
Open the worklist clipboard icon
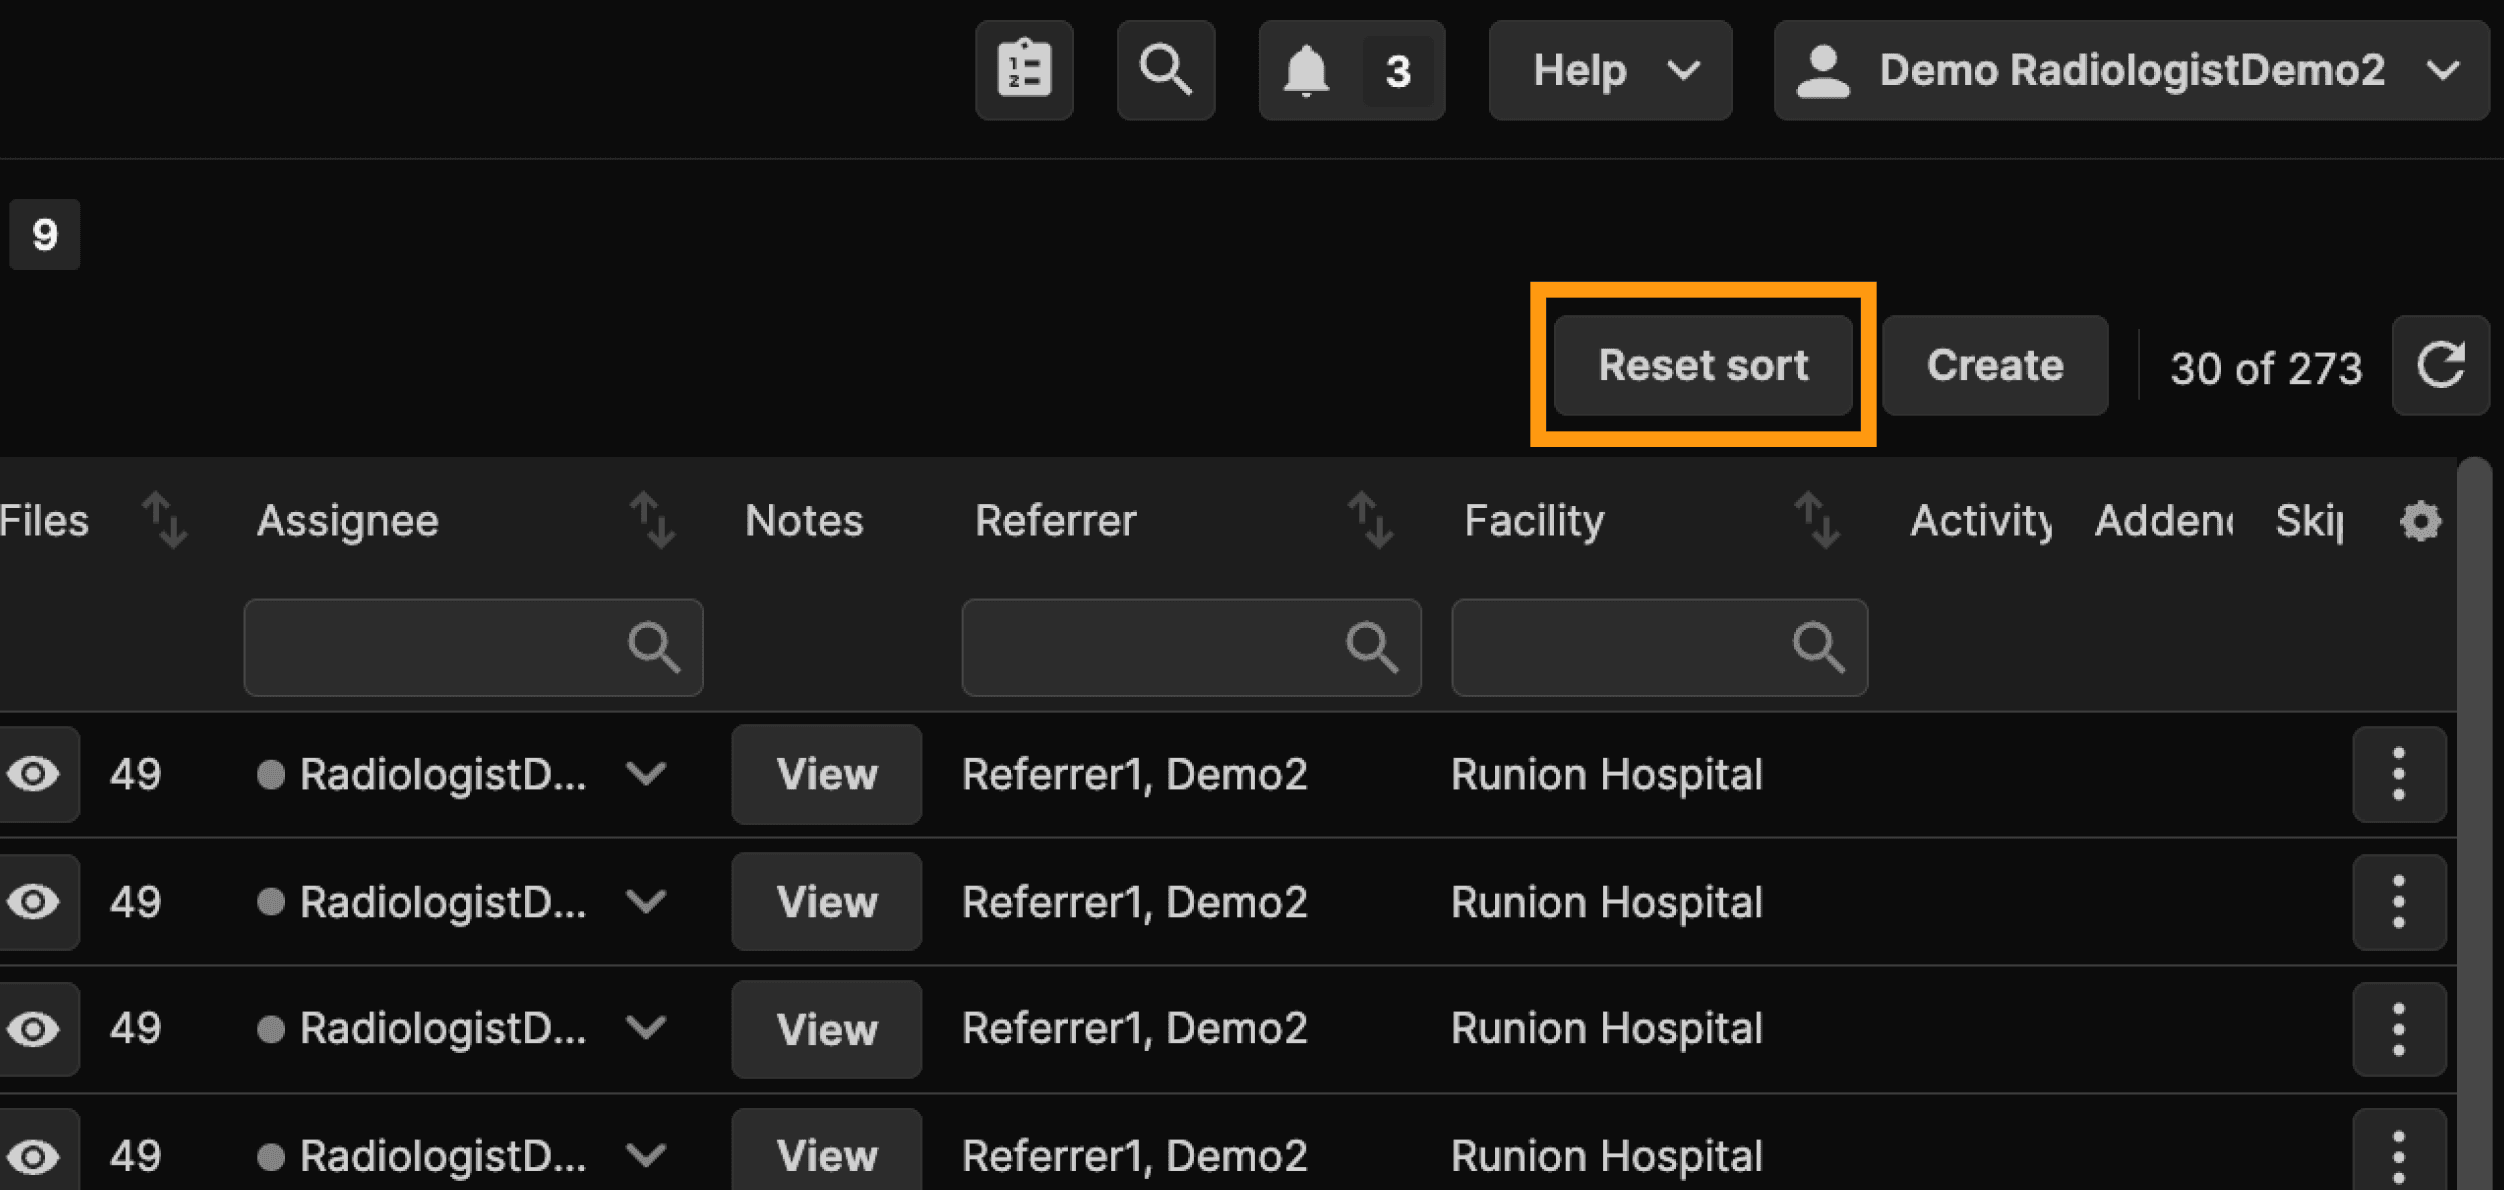1024,70
